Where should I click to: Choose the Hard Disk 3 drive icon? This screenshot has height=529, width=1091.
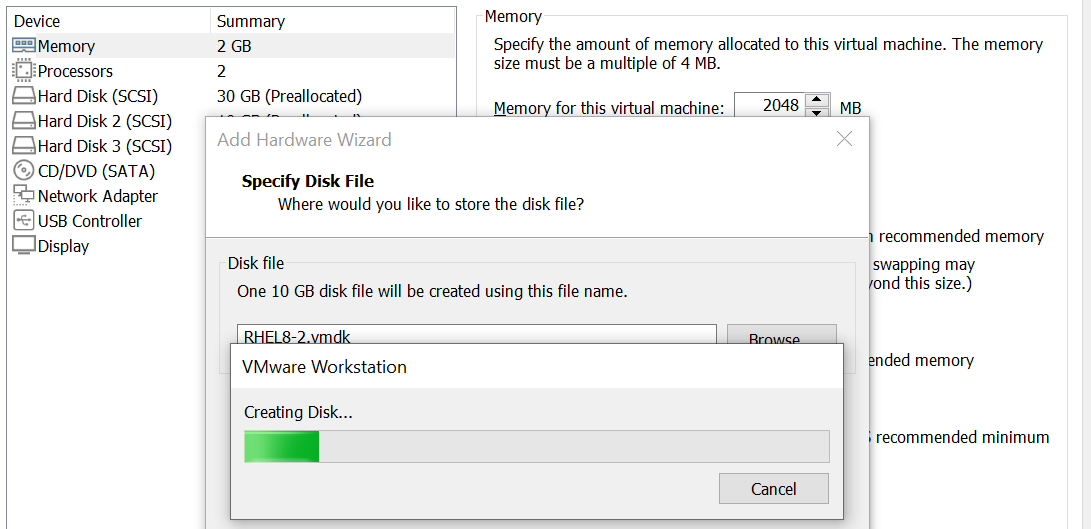[24, 146]
